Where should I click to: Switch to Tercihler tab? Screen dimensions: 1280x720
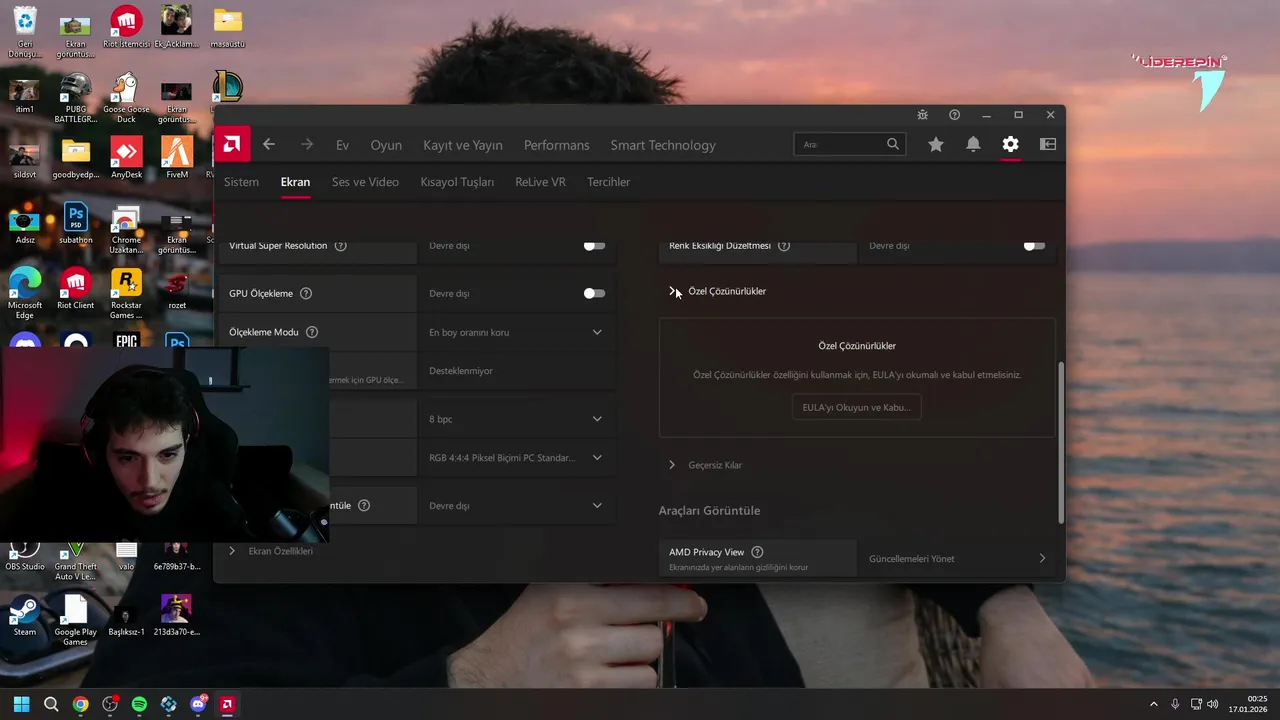608,182
